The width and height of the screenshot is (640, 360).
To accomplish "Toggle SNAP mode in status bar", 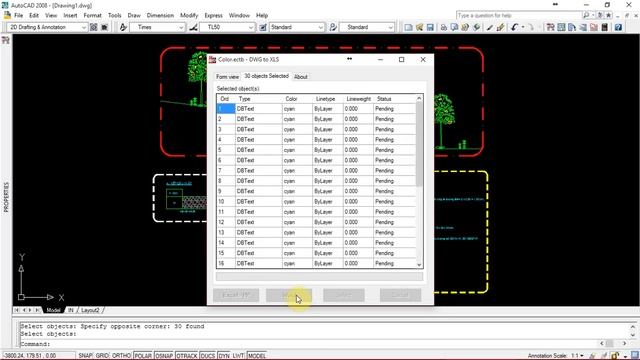I will pyautogui.click(x=85, y=356).
